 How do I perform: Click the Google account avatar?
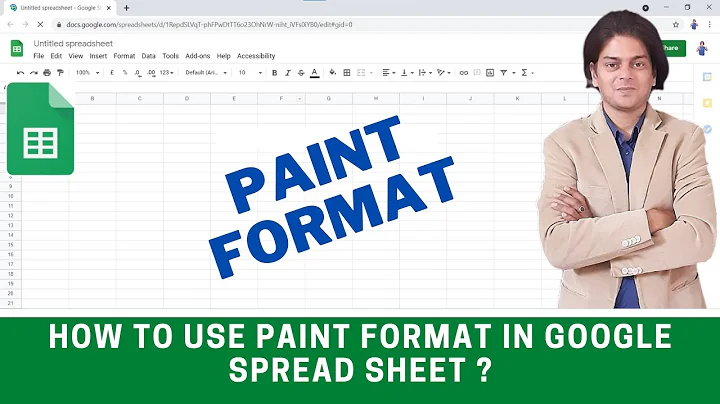coord(702,48)
